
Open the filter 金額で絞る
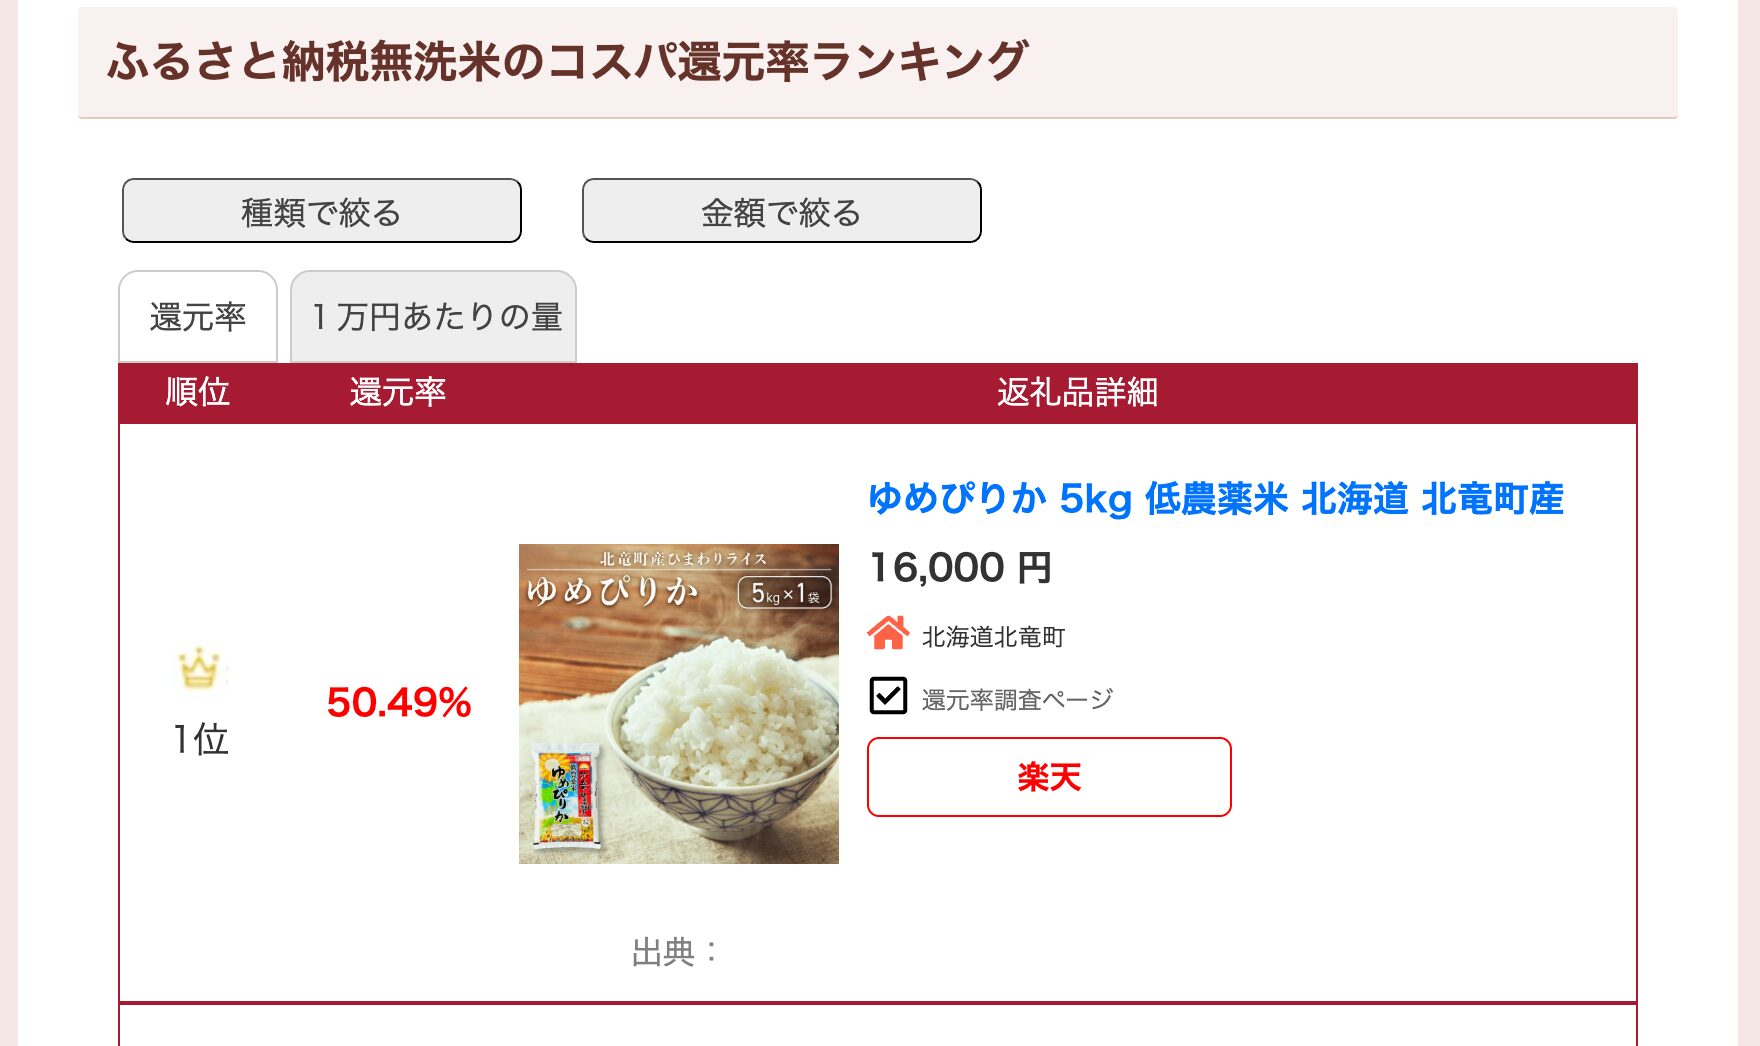781,210
